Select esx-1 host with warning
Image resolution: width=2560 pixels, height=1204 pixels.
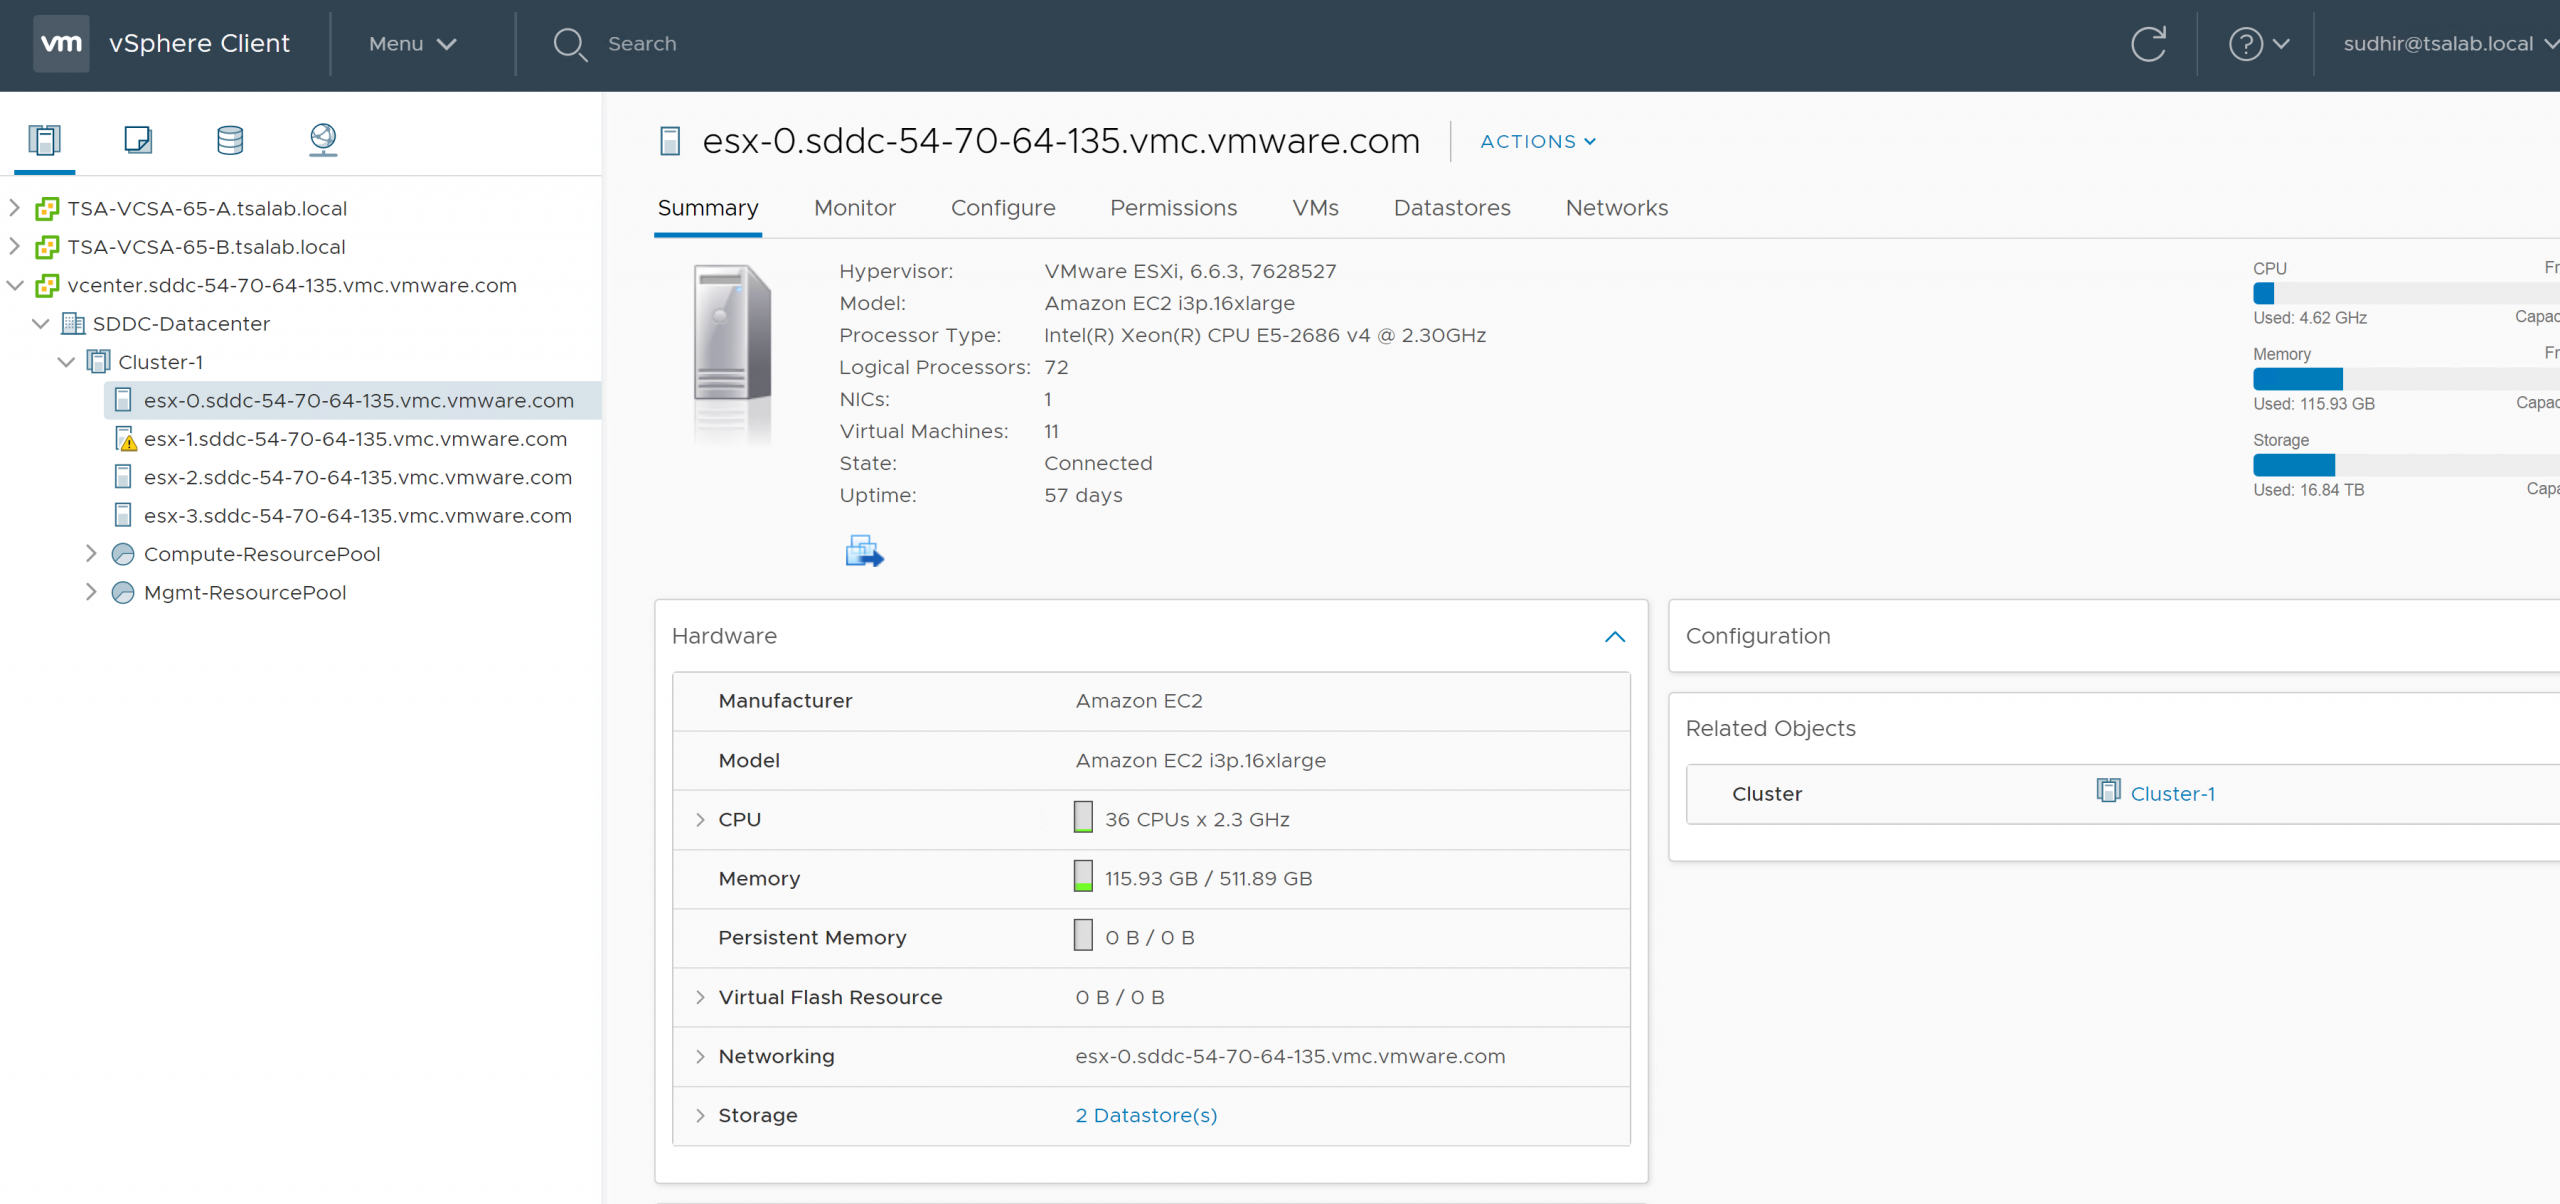pos(355,439)
